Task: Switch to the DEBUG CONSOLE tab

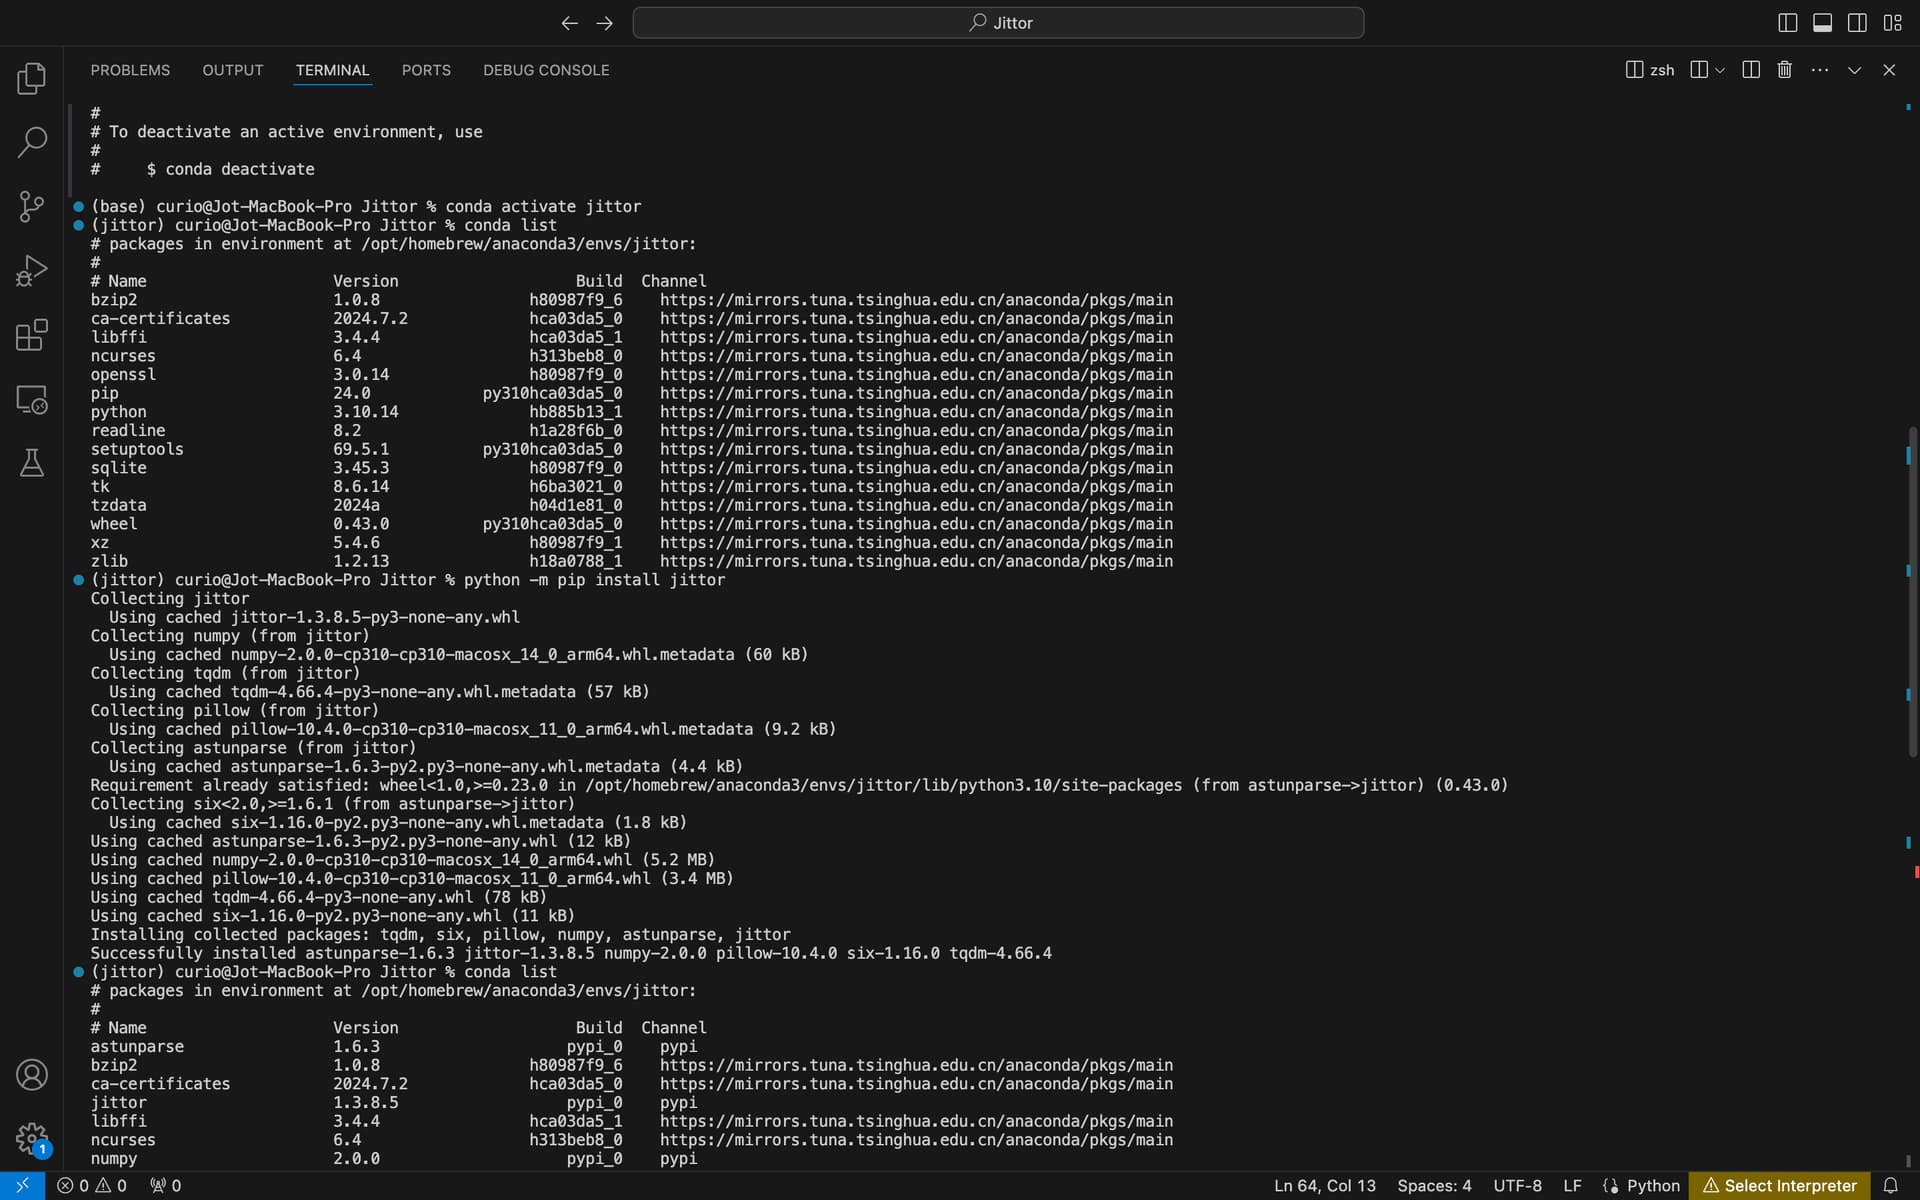Action: pyautogui.click(x=546, y=70)
